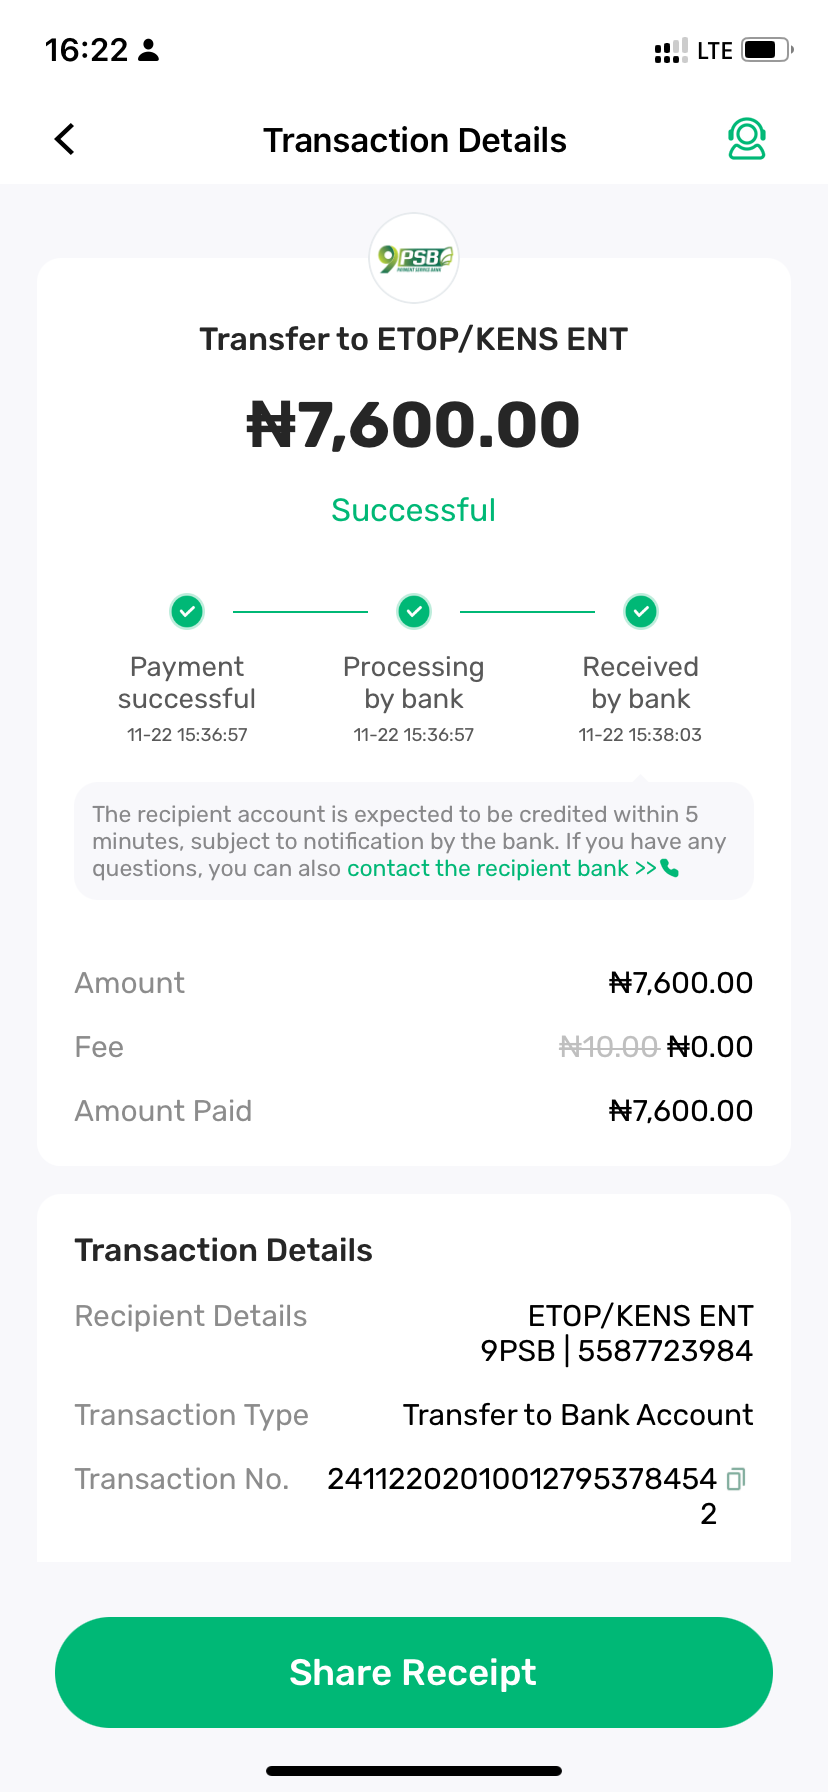
Task: Tap the phone icon beside recipient bank link
Action: [x=670, y=868]
